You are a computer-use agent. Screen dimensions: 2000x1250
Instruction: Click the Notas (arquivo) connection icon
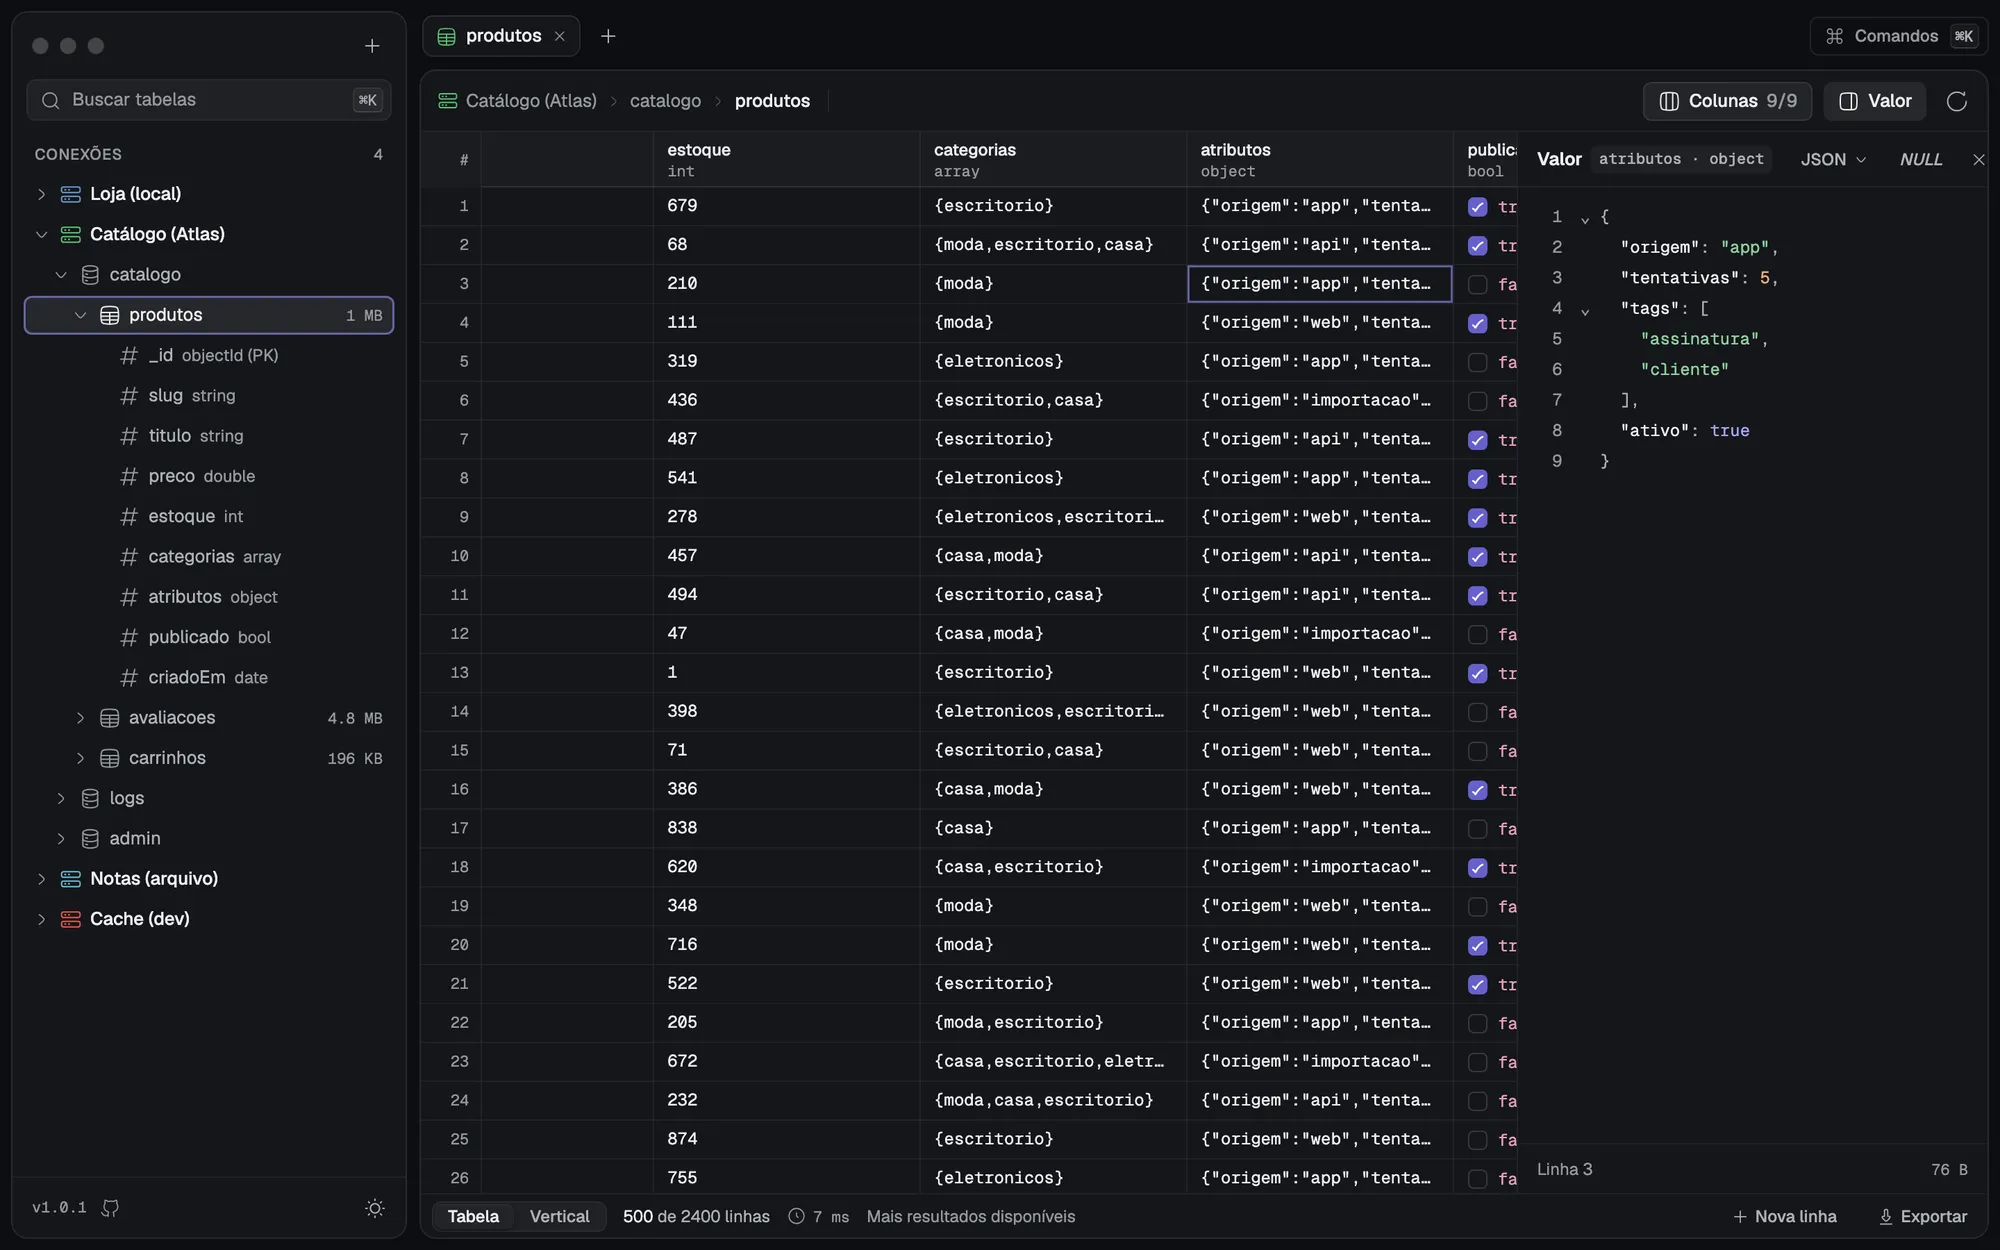(x=71, y=879)
